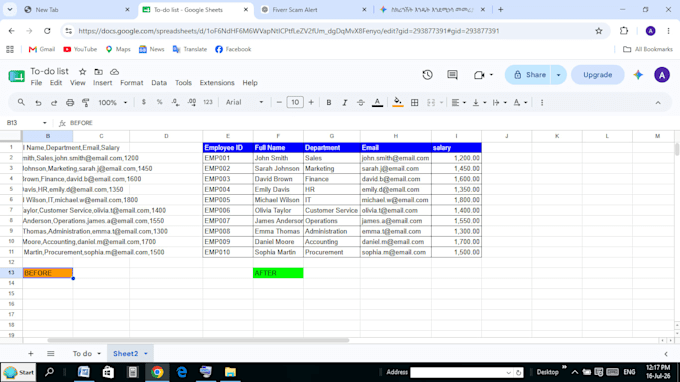680x382 pixels.
Task: Open the text color picker
Action: 377,102
